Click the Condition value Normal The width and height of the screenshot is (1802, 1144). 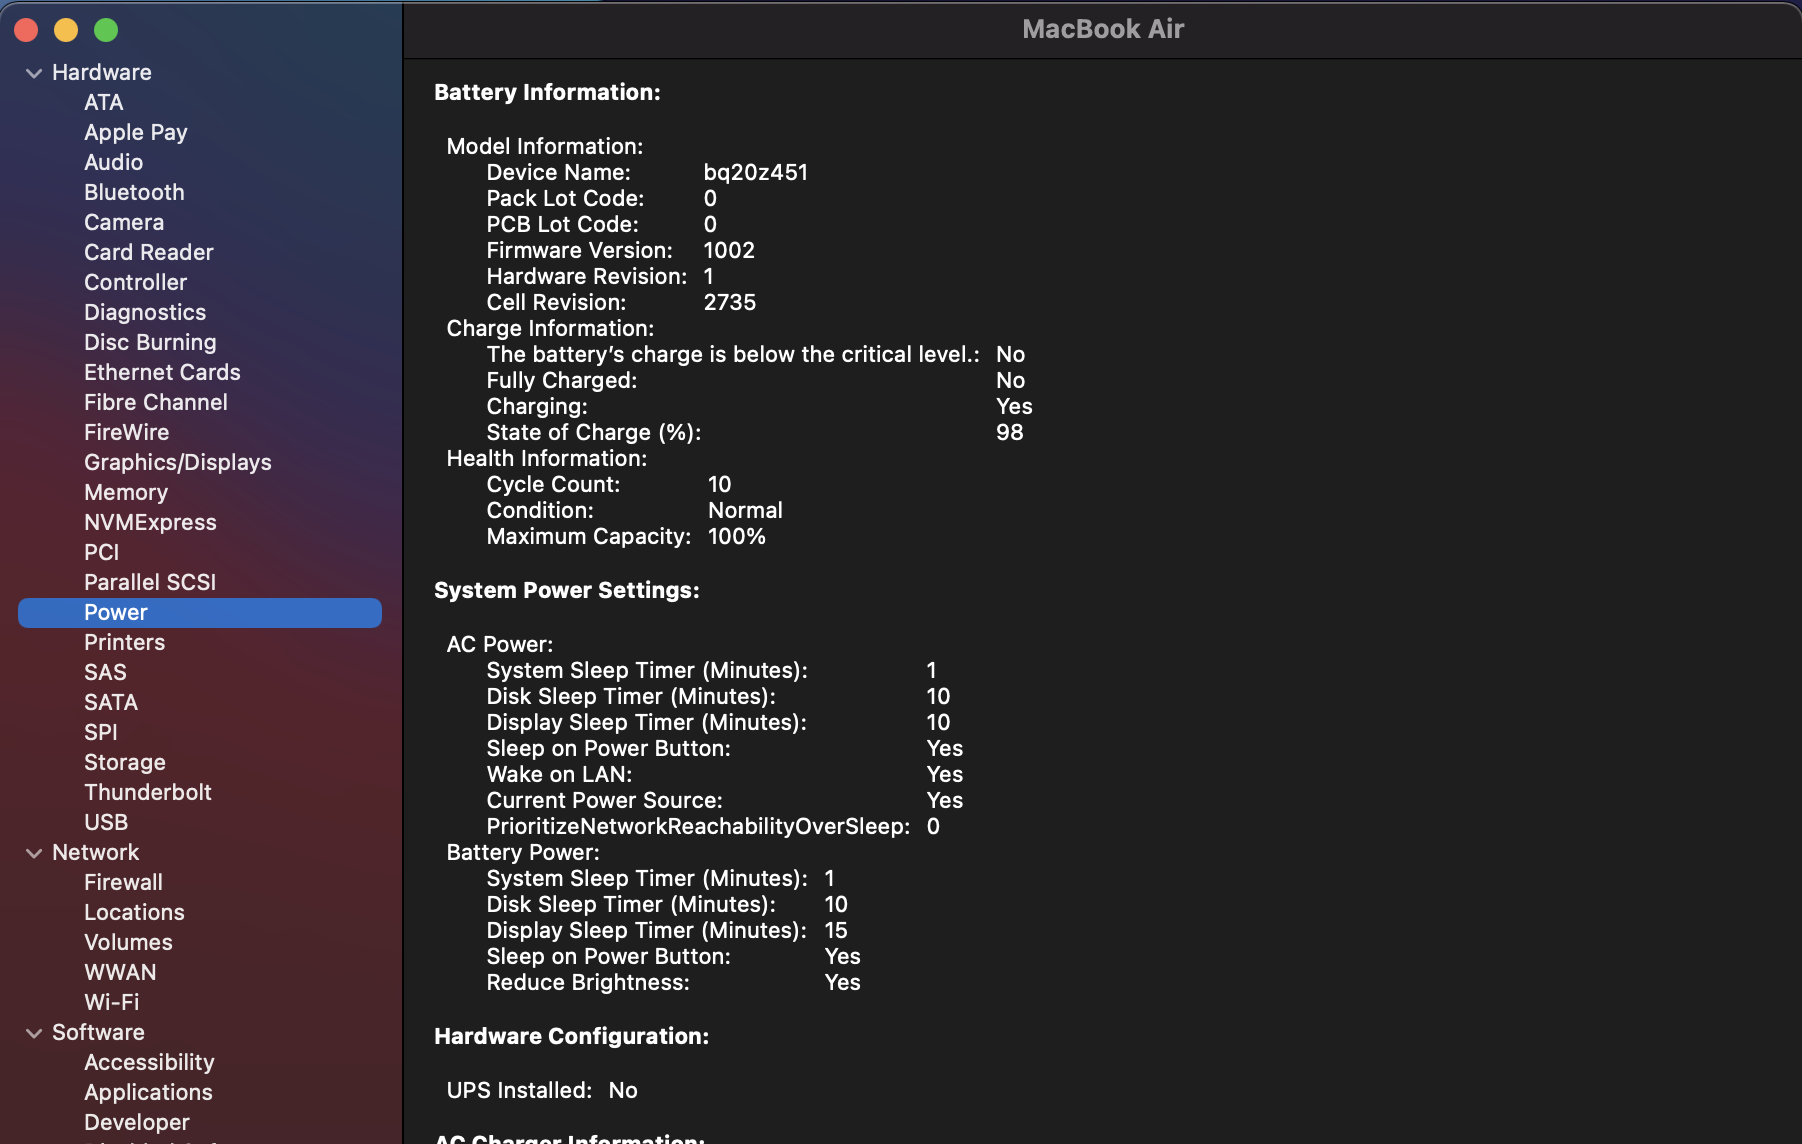pyautogui.click(x=746, y=511)
